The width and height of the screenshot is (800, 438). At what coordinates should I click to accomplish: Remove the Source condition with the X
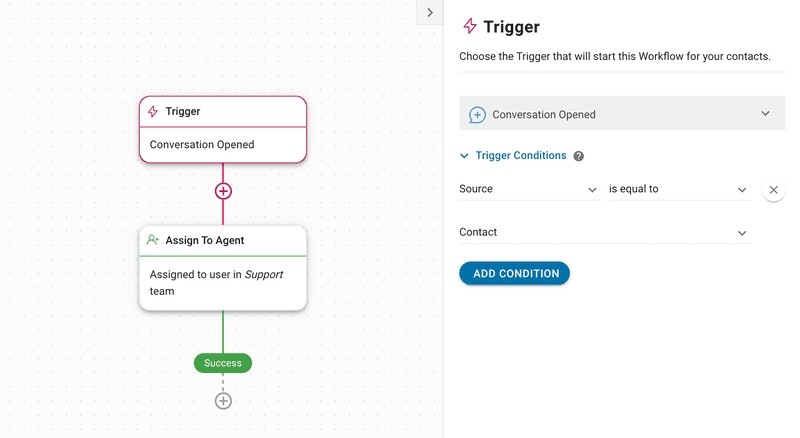tap(773, 190)
